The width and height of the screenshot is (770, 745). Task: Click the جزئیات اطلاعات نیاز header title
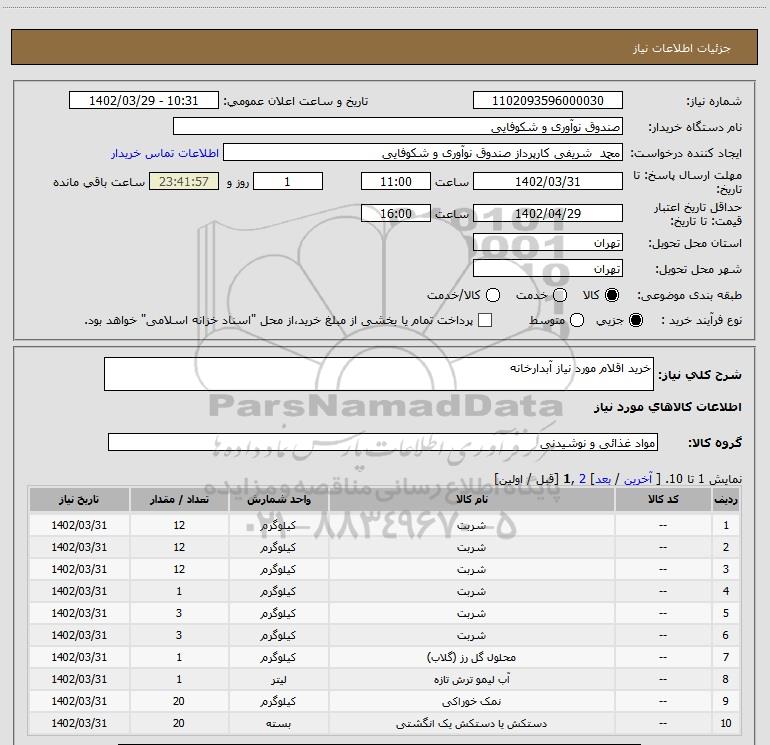tap(682, 48)
